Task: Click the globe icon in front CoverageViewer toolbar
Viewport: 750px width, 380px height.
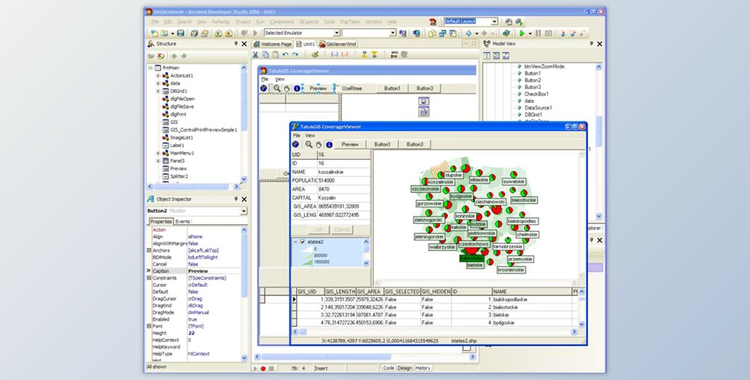Action: pyautogui.click(x=296, y=144)
